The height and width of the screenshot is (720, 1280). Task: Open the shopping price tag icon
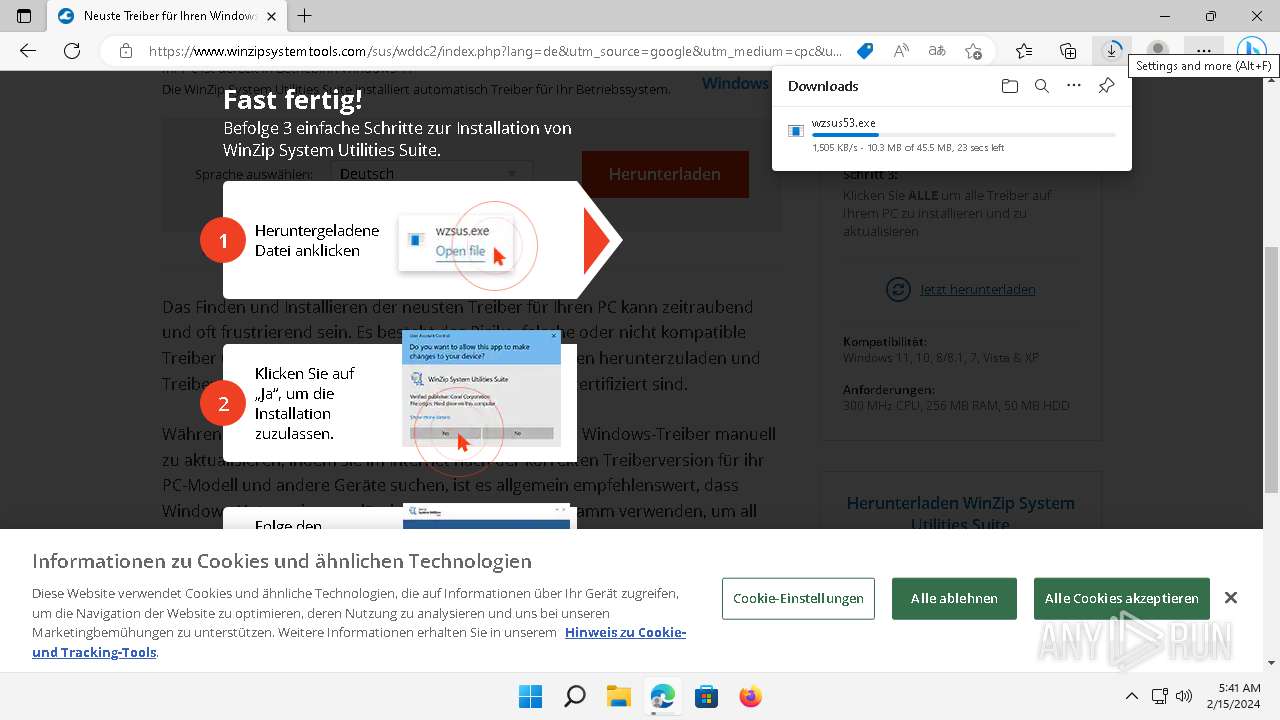click(865, 51)
